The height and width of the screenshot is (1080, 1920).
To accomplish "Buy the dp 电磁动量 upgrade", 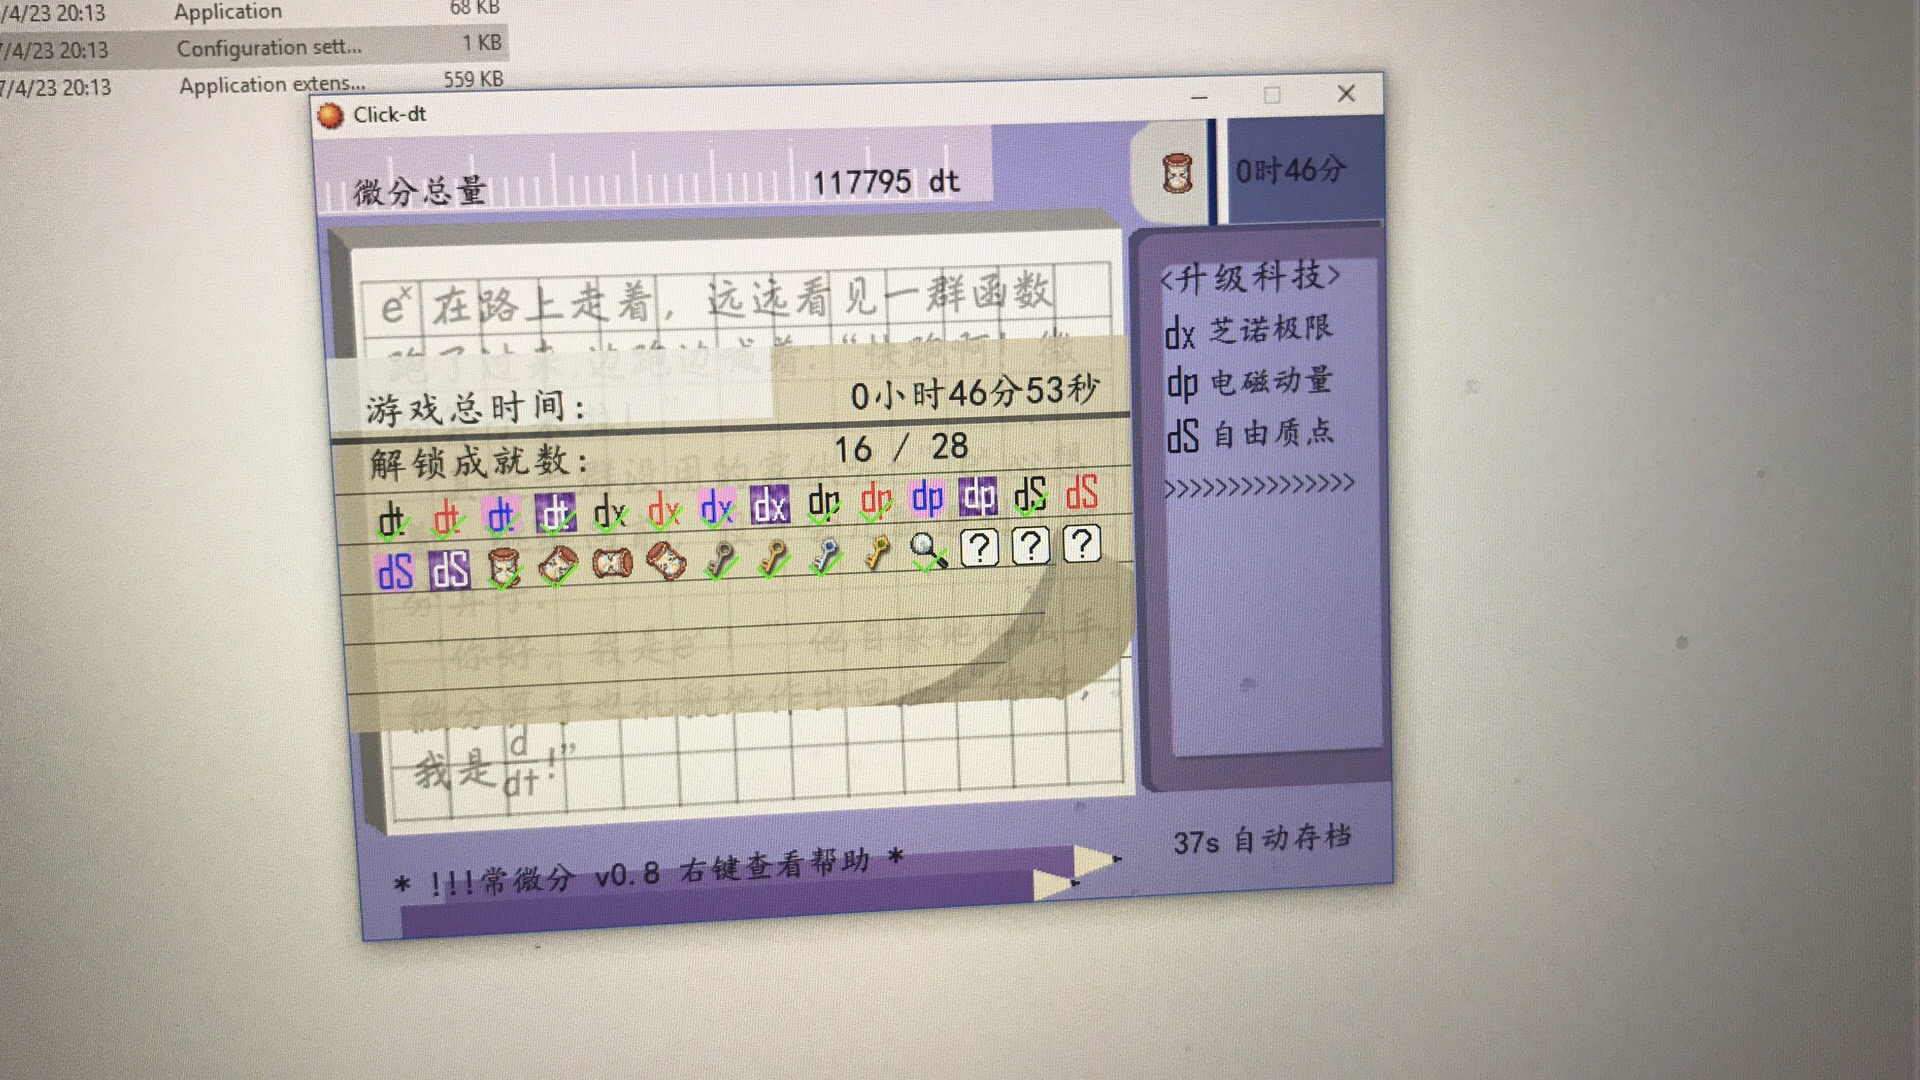I will (x=1250, y=382).
